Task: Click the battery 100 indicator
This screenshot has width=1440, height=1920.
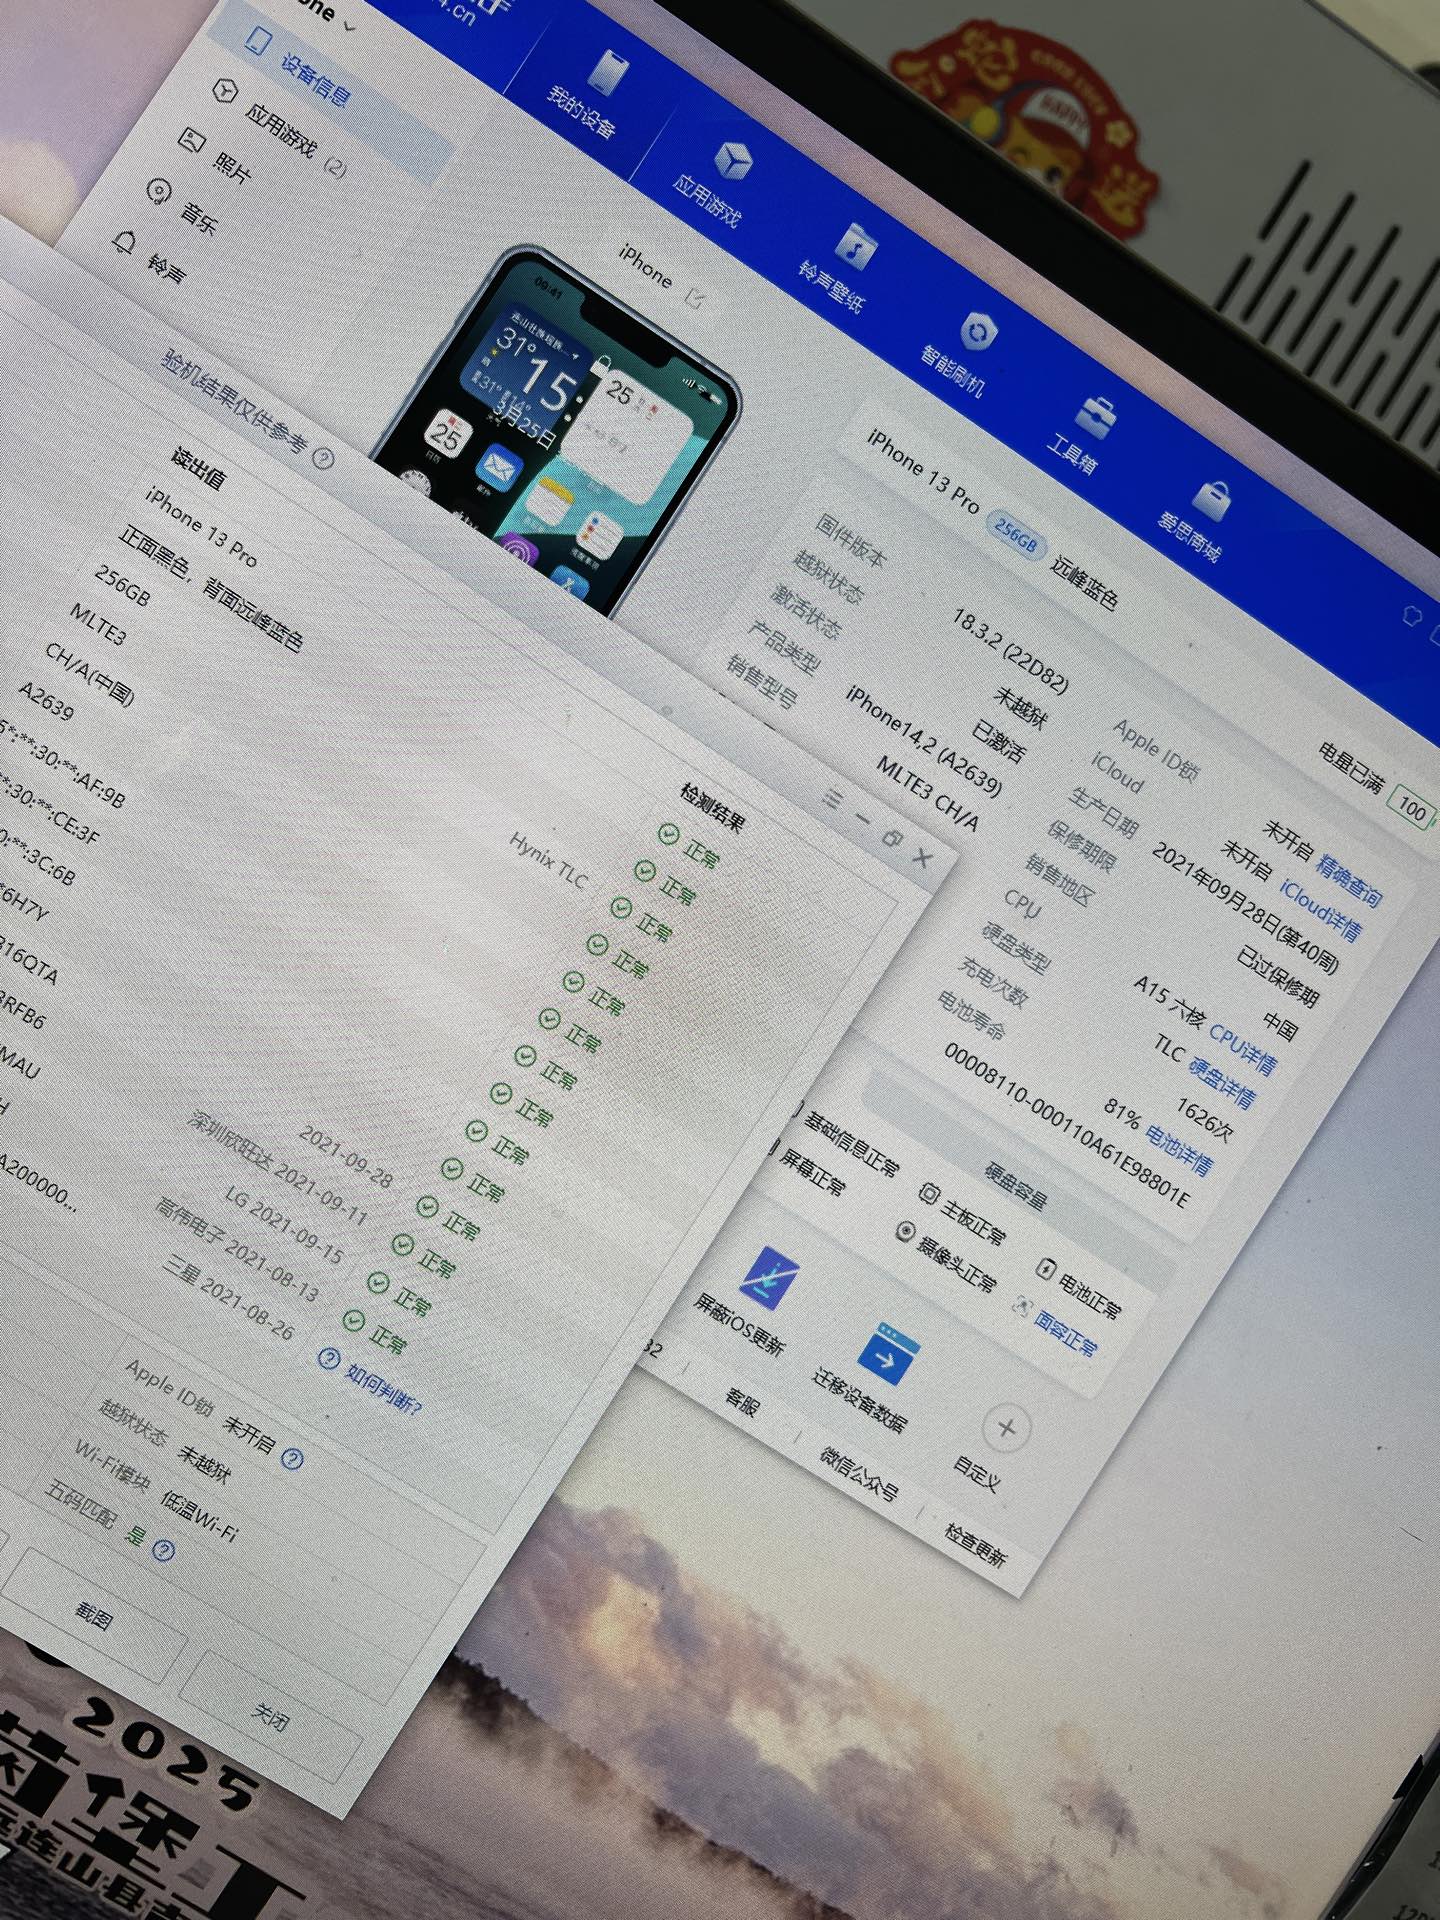Action: tap(1411, 808)
